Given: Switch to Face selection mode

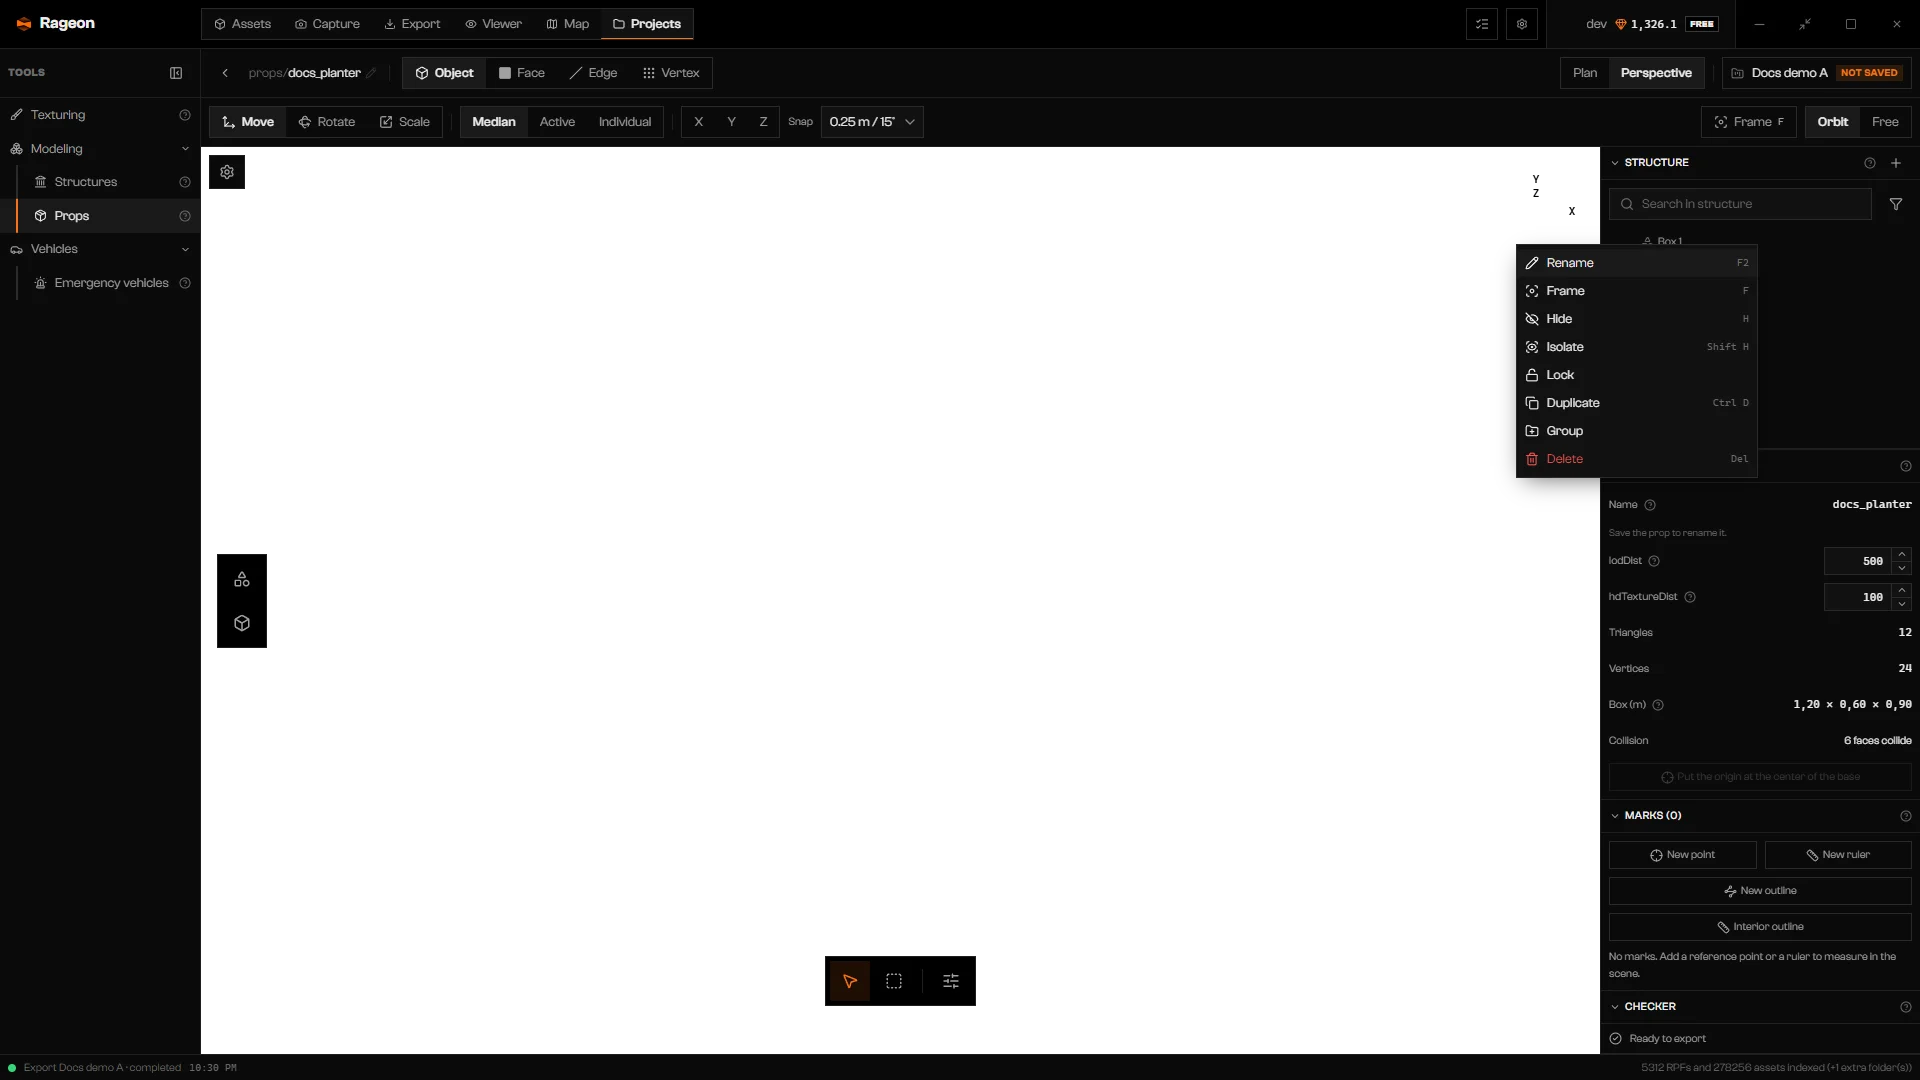Looking at the screenshot, I should (x=522, y=73).
